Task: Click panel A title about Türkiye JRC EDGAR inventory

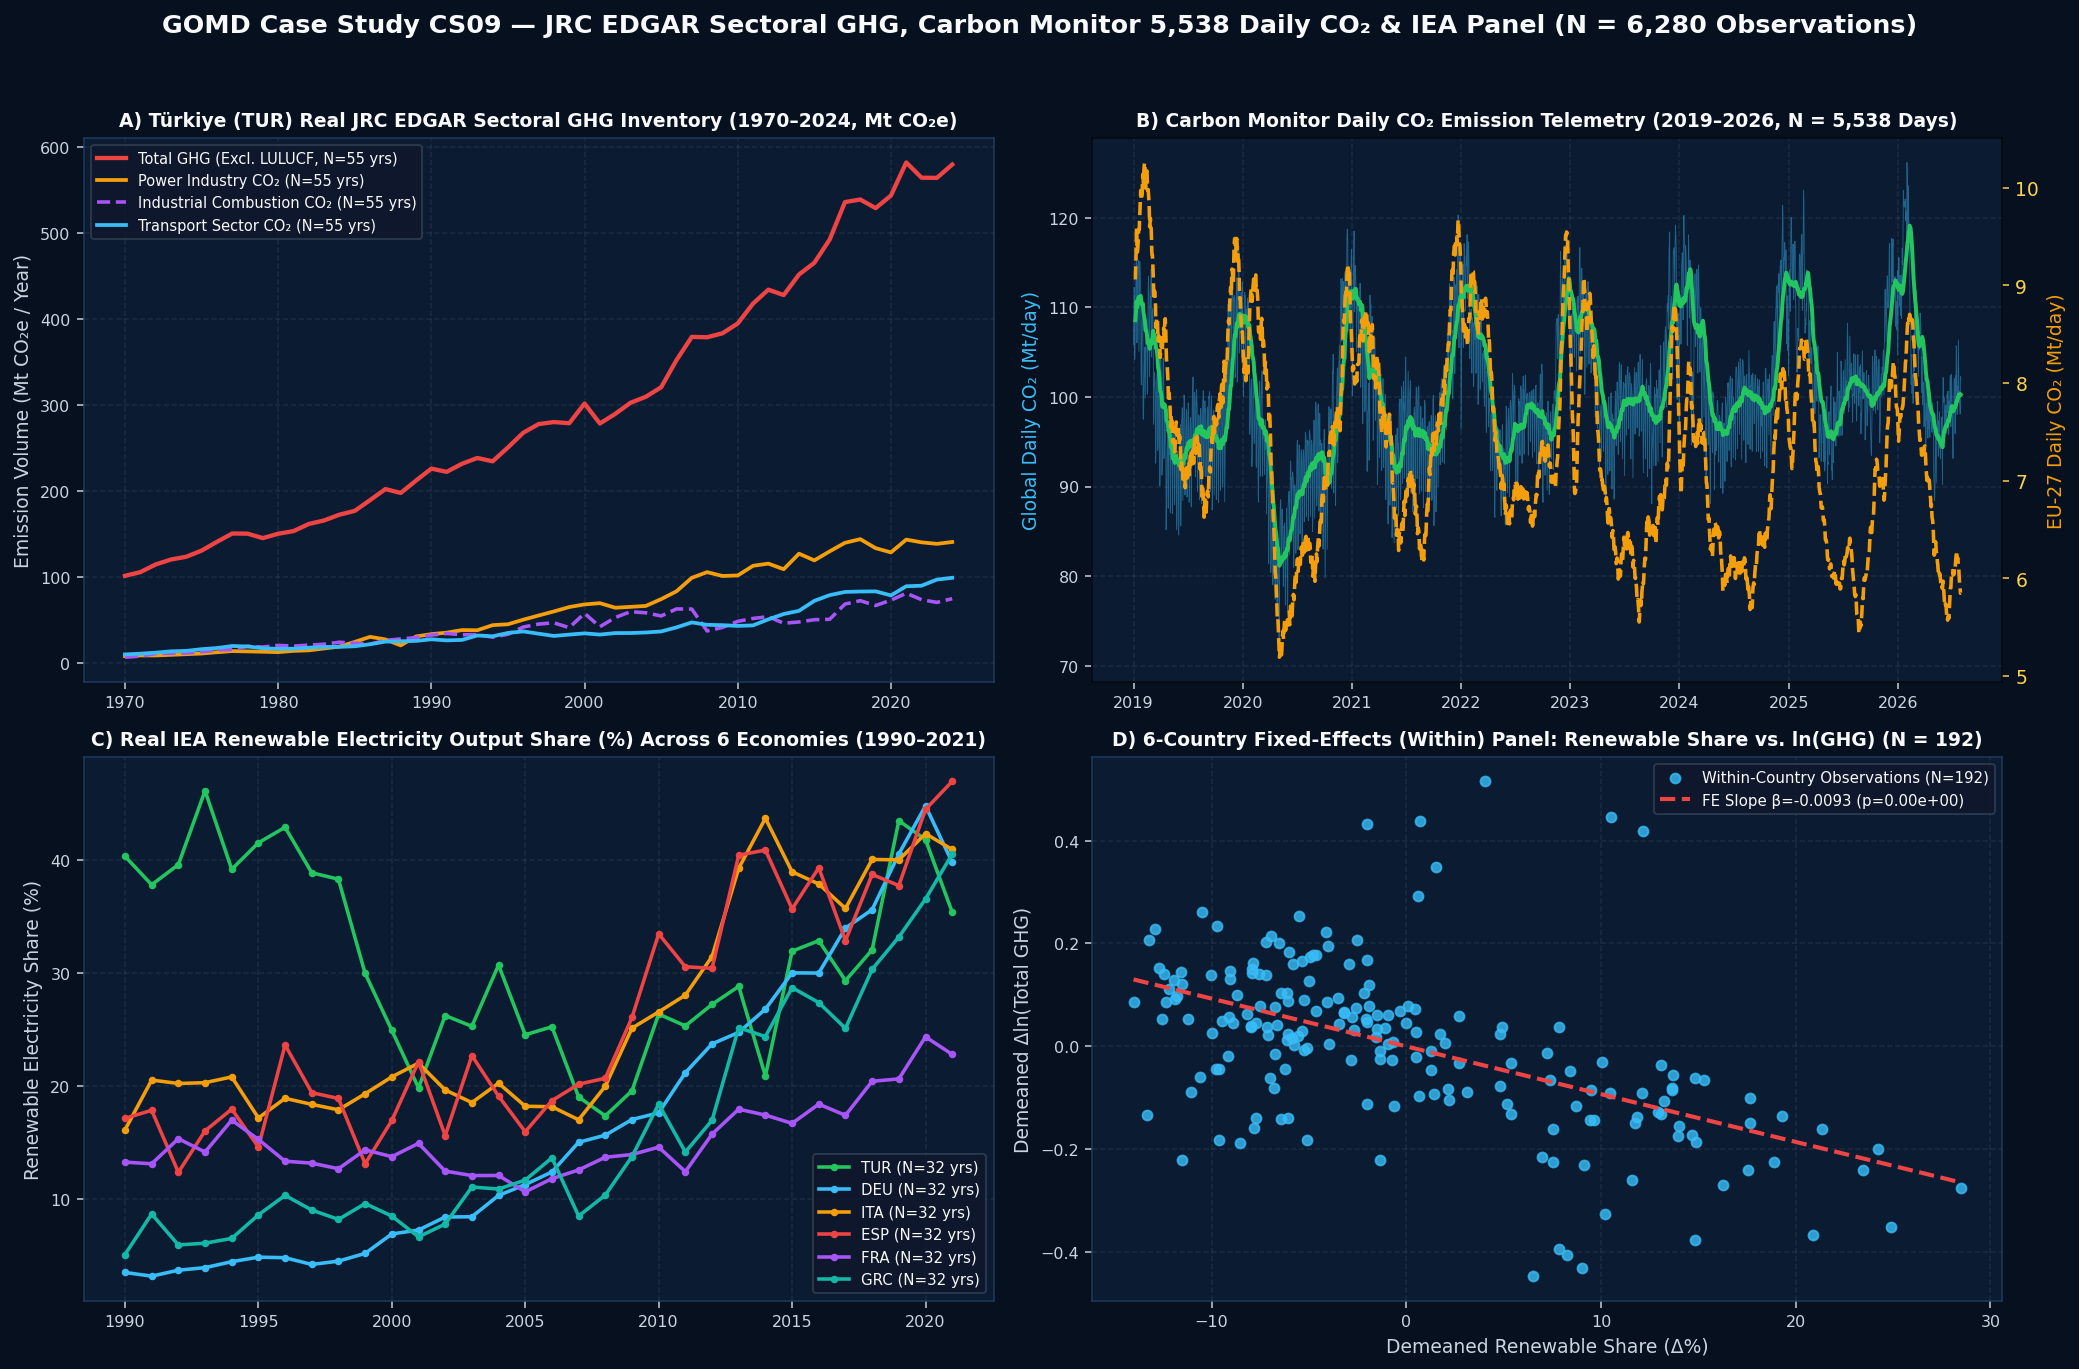Action: click(x=538, y=121)
